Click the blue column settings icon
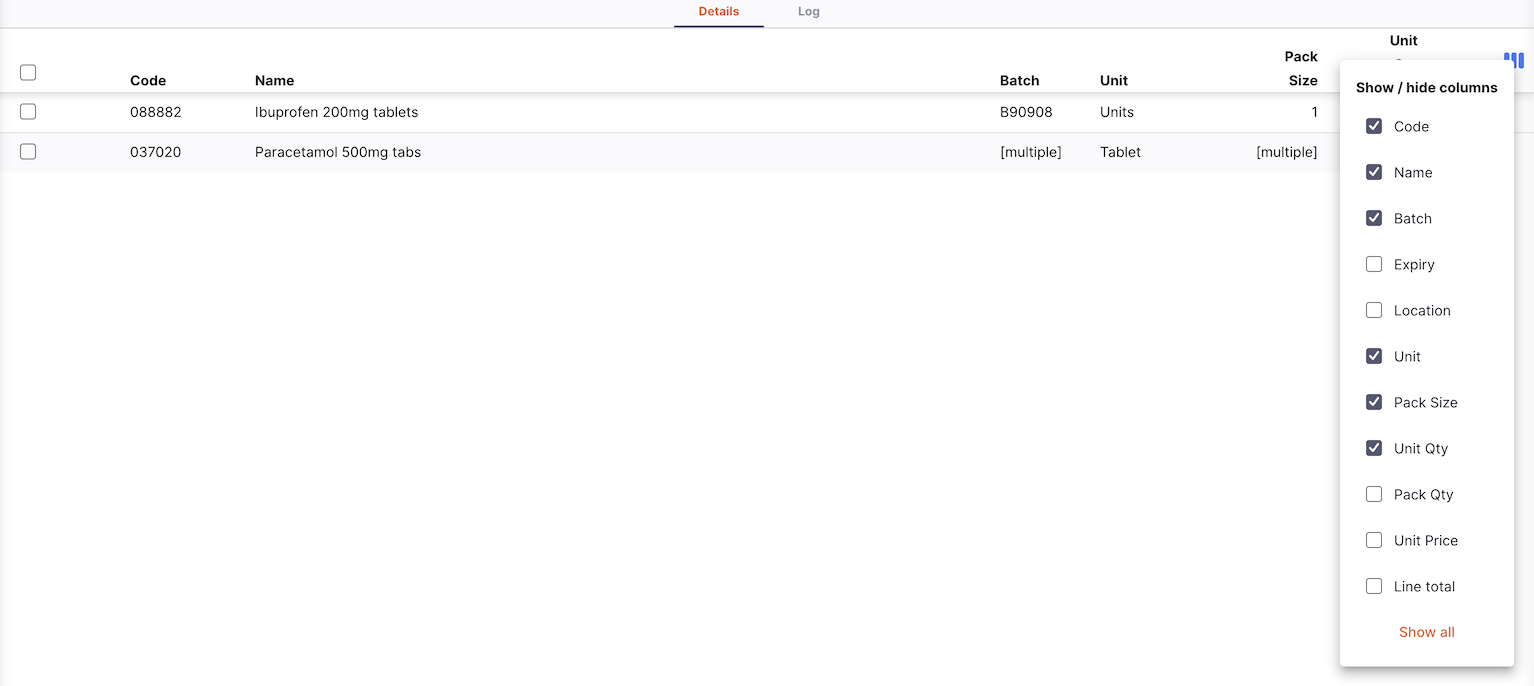The width and height of the screenshot is (1534, 686). 1513,61
